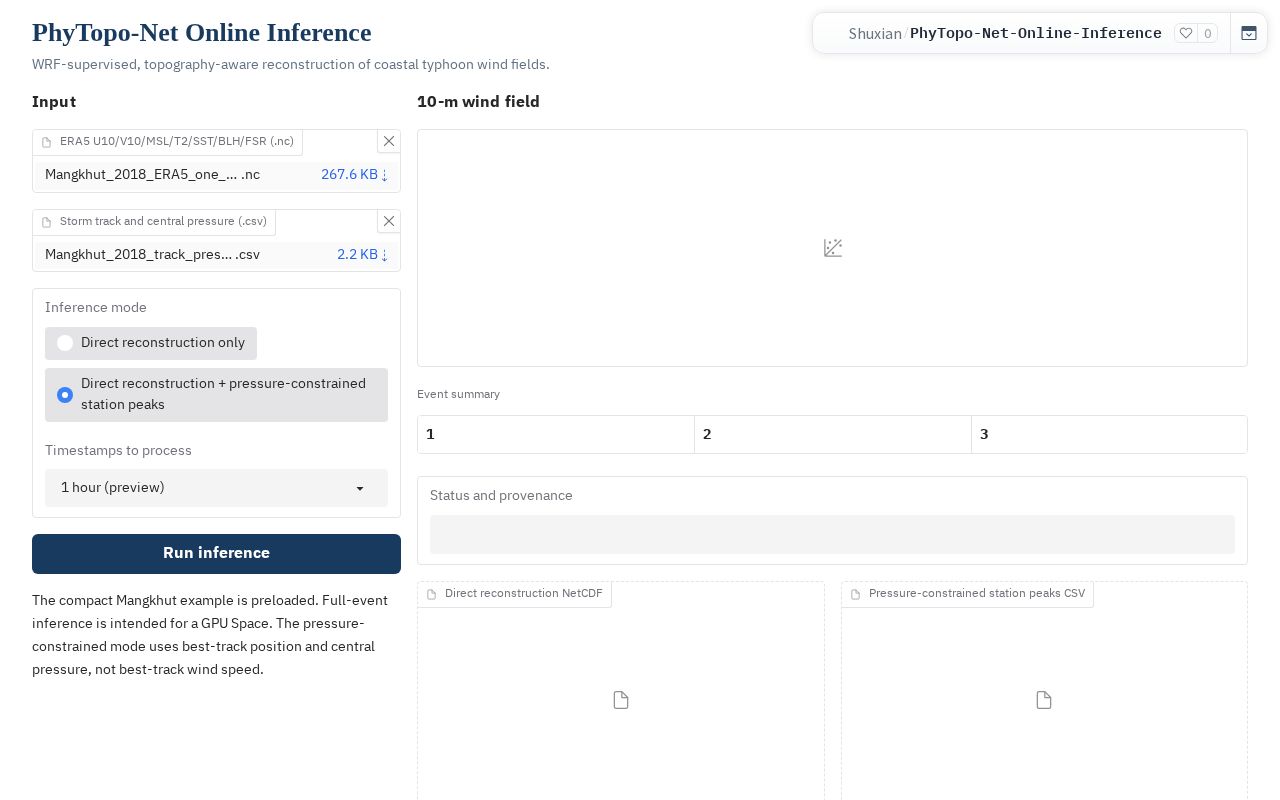Viewport: 1280px width, 800px height.
Task: Click the Pressure-constrained station peaks CSV label icon
Action: [856, 594]
